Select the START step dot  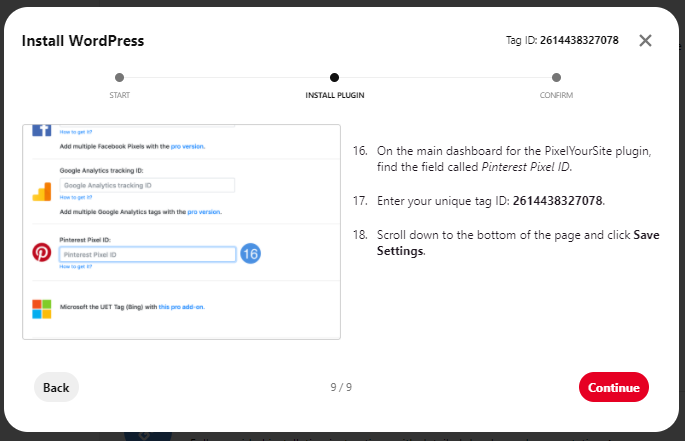pyautogui.click(x=119, y=77)
